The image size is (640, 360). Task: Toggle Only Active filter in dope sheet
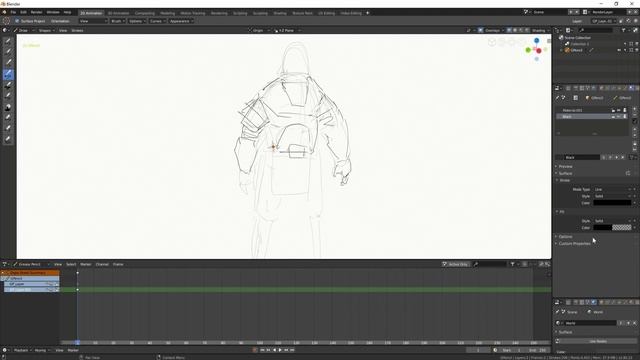[x=455, y=264]
